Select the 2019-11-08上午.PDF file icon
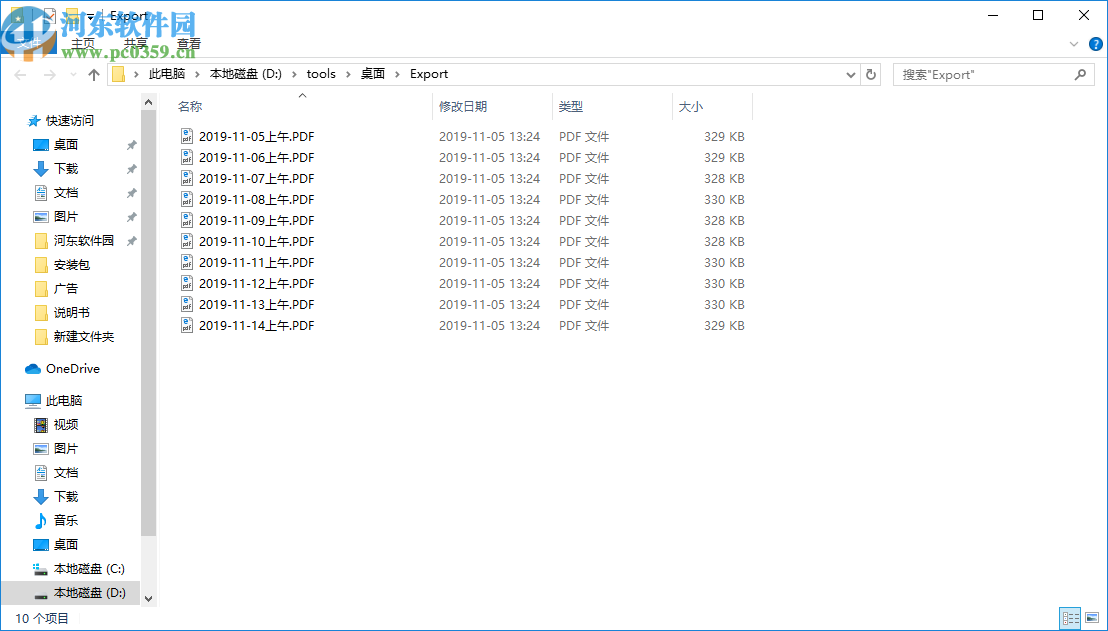The height and width of the screenshot is (631, 1108). (x=187, y=199)
